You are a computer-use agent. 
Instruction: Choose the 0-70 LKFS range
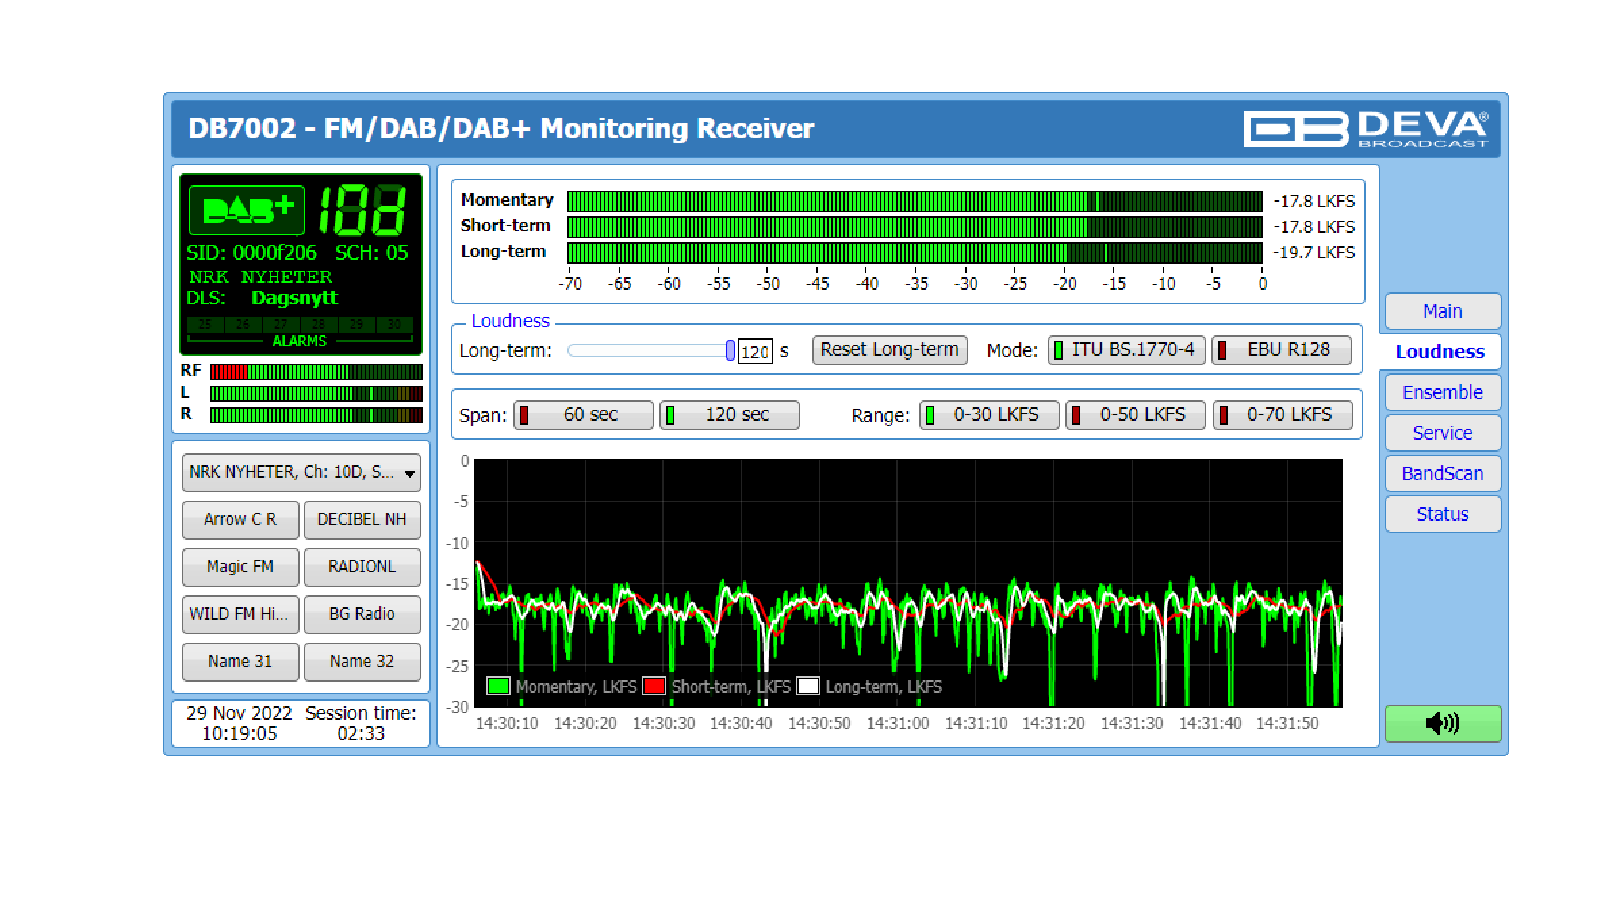pyautogui.click(x=1283, y=415)
